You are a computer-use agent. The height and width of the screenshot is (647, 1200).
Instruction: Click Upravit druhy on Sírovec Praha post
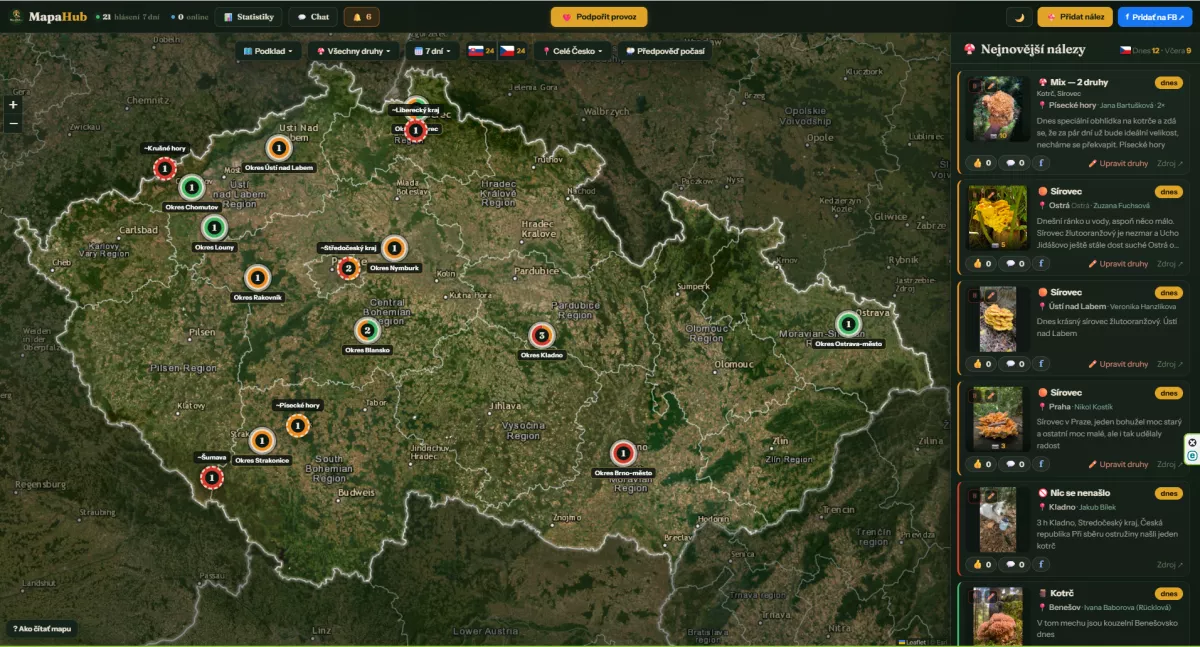coord(1118,464)
